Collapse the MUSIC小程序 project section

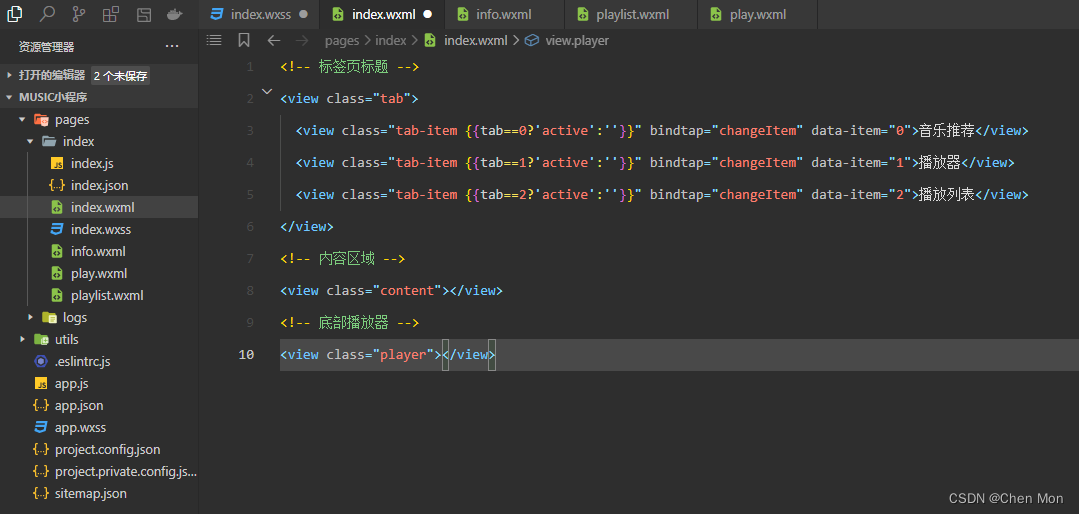pos(10,97)
